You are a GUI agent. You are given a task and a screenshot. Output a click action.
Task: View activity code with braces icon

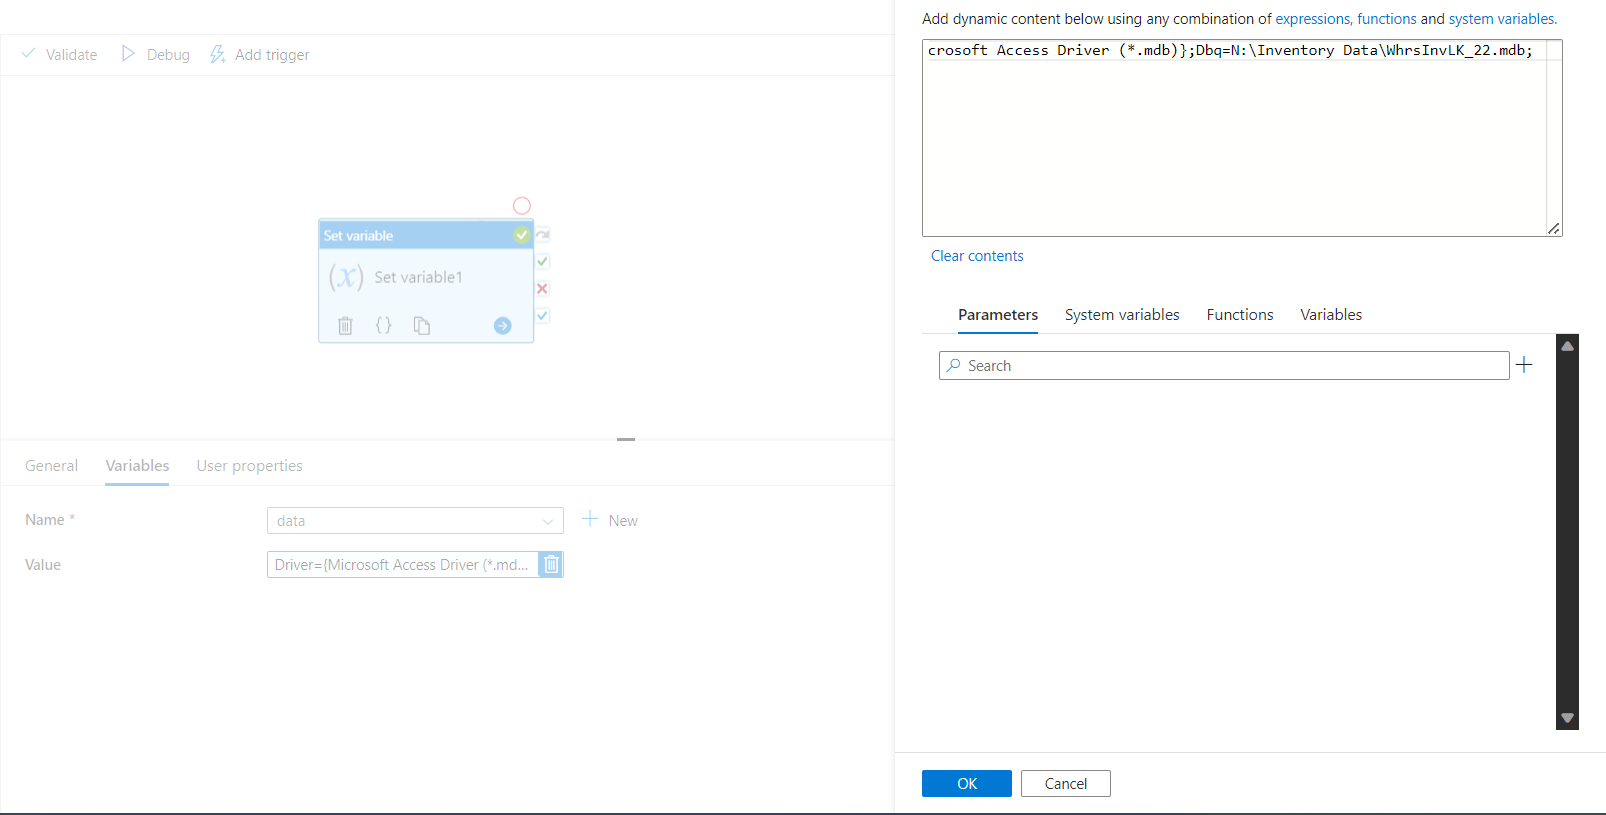[383, 326]
